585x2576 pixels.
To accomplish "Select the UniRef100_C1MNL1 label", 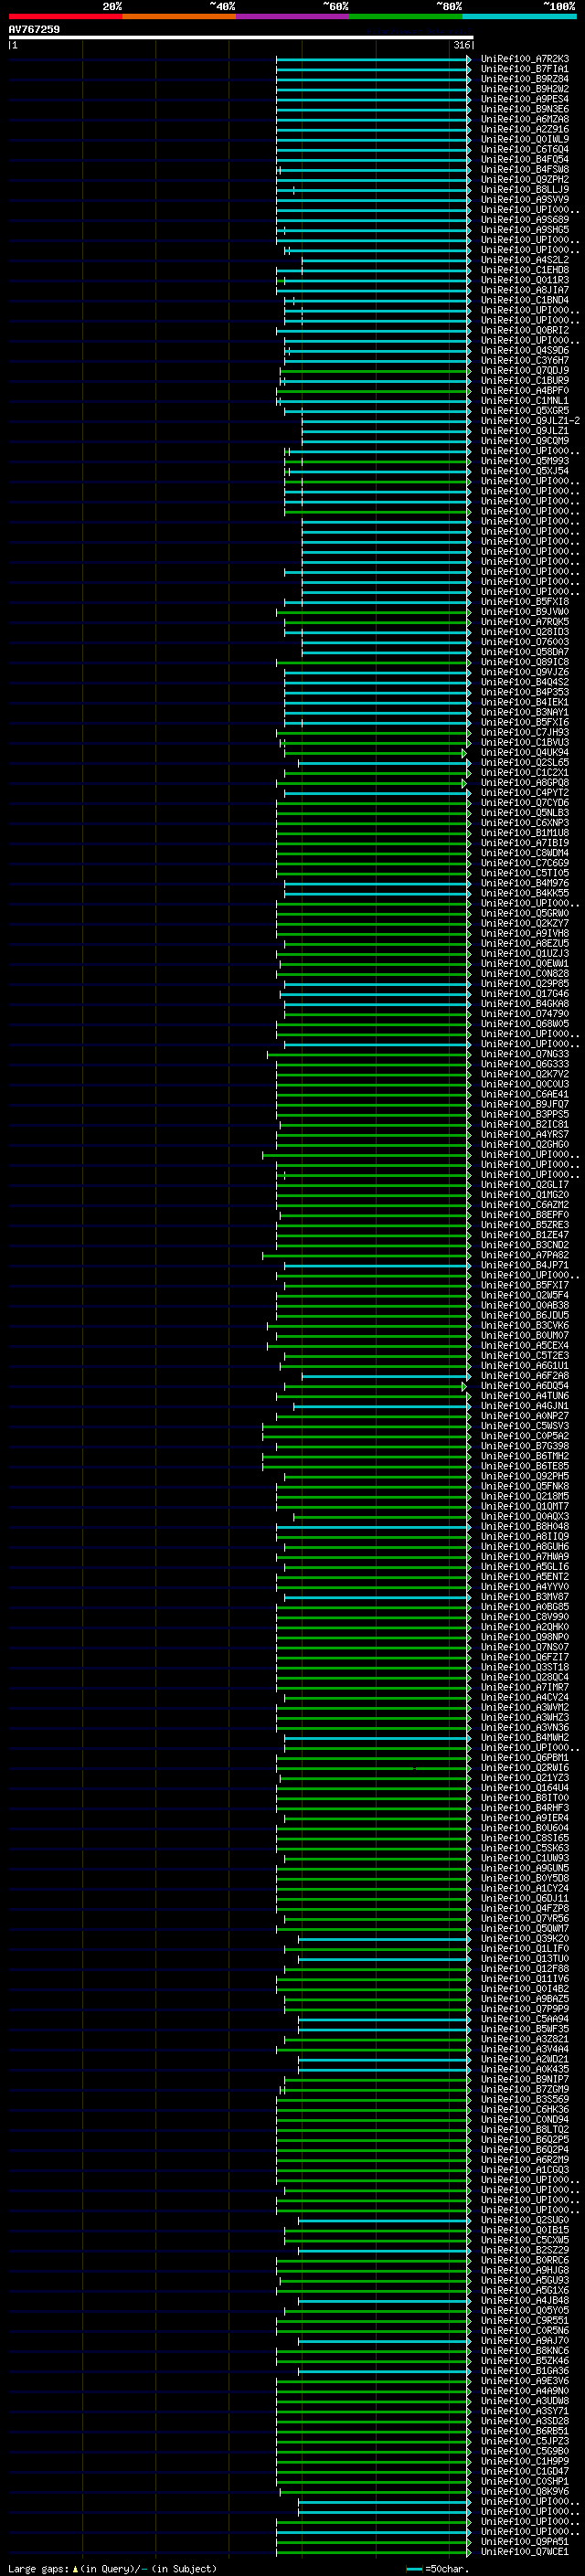I will (x=524, y=401).
